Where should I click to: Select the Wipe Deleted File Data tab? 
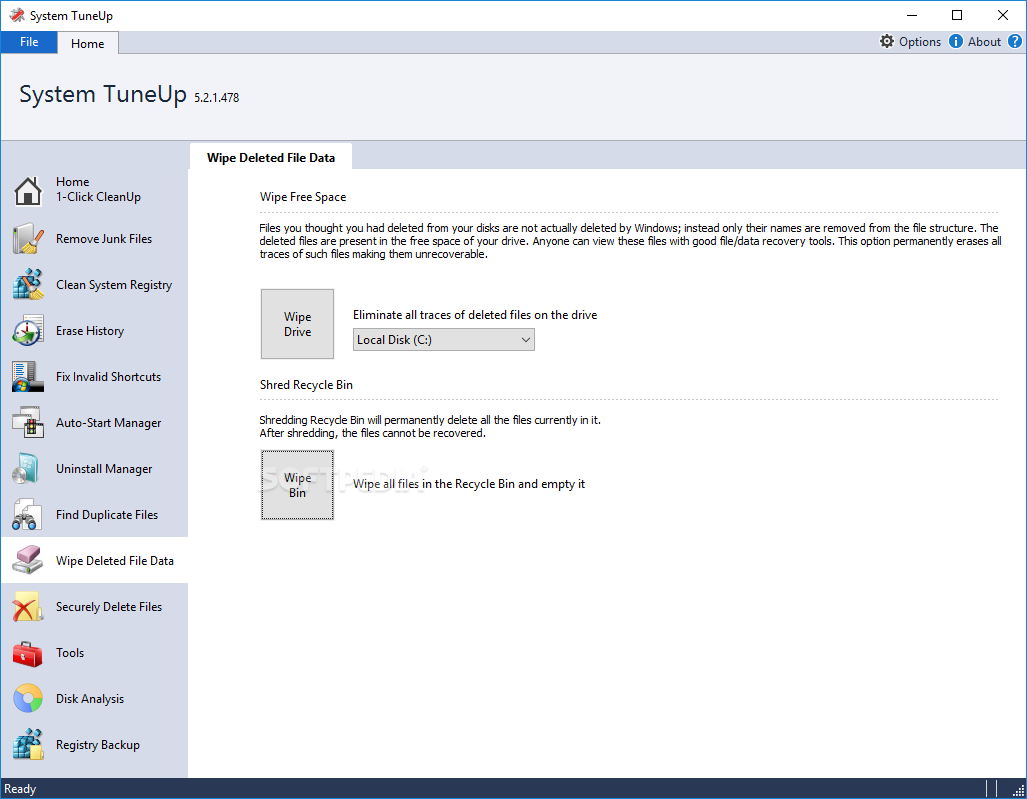coord(271,157)
